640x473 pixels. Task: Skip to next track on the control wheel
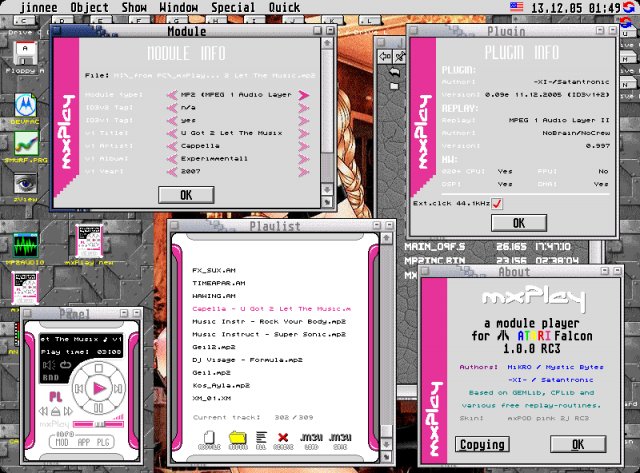tap(118, 389)
